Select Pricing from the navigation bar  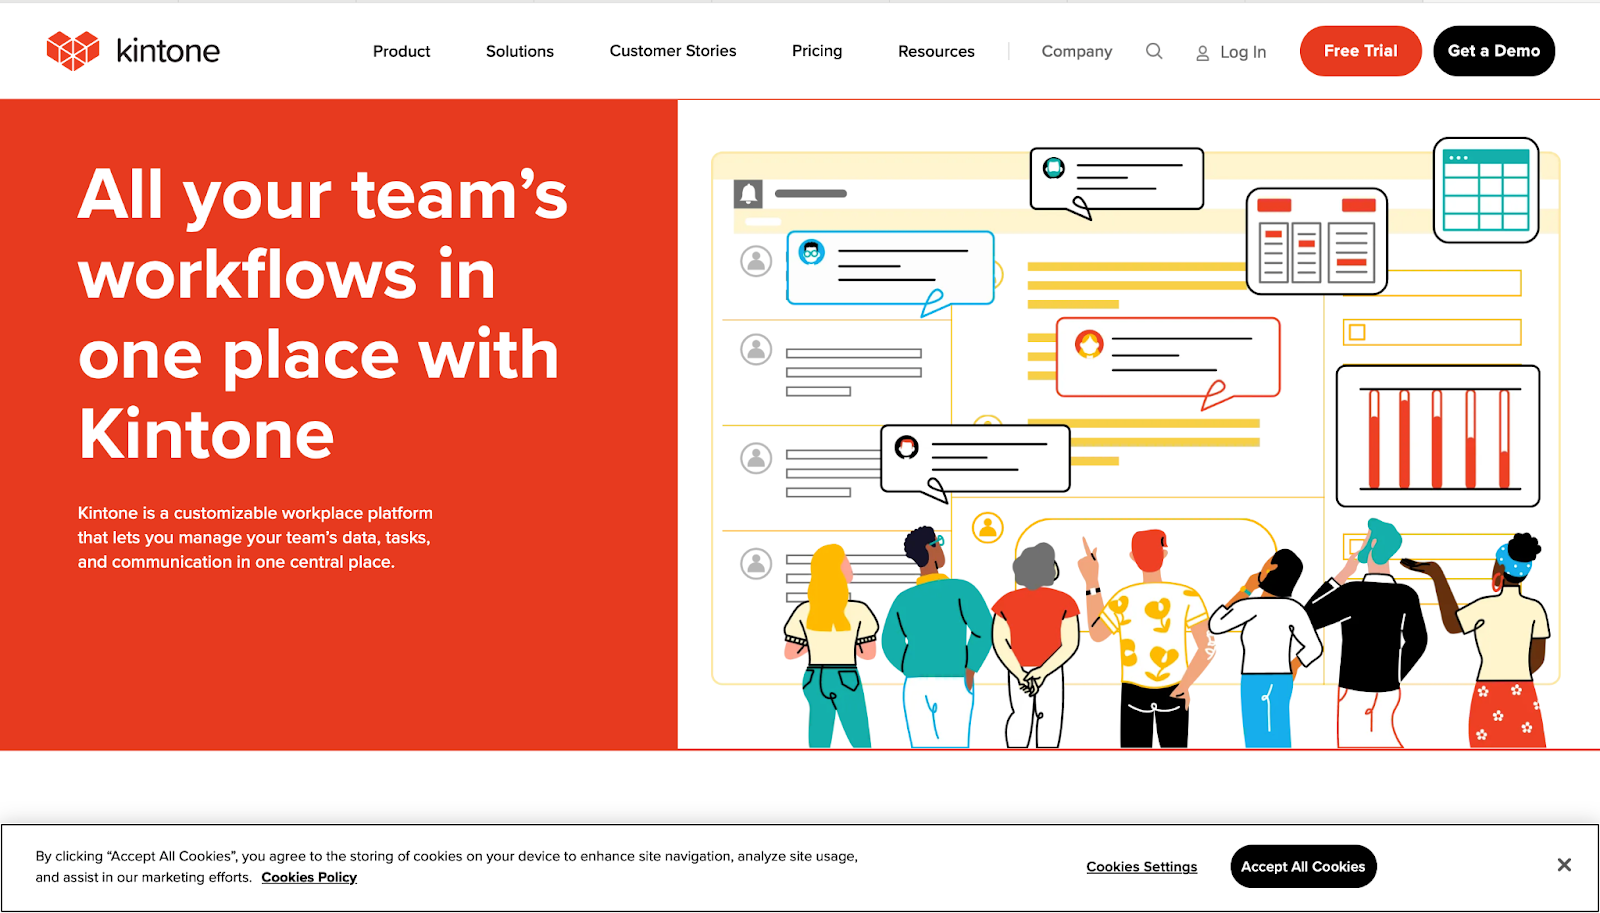click(816, 51)
